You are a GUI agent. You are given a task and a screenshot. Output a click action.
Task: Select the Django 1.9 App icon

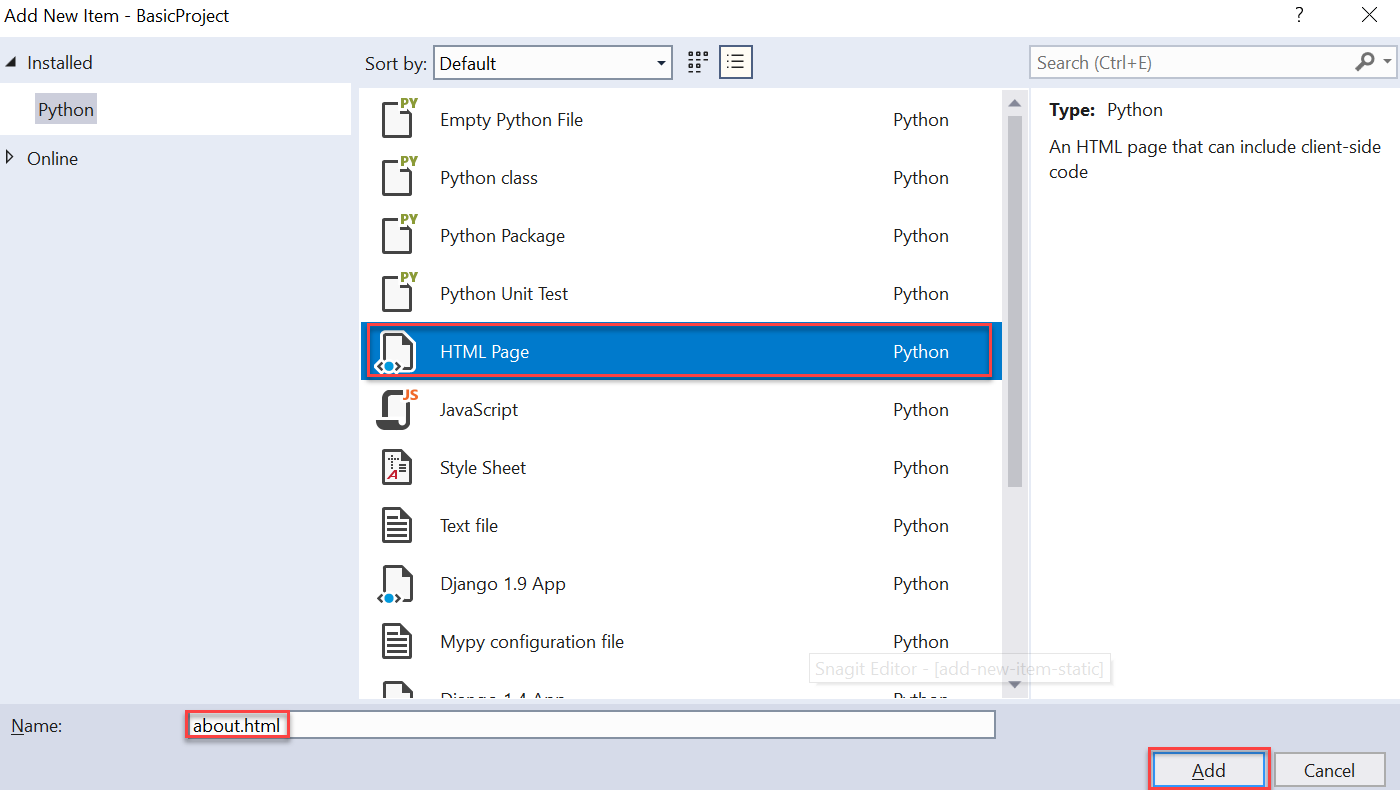[398, 583]
